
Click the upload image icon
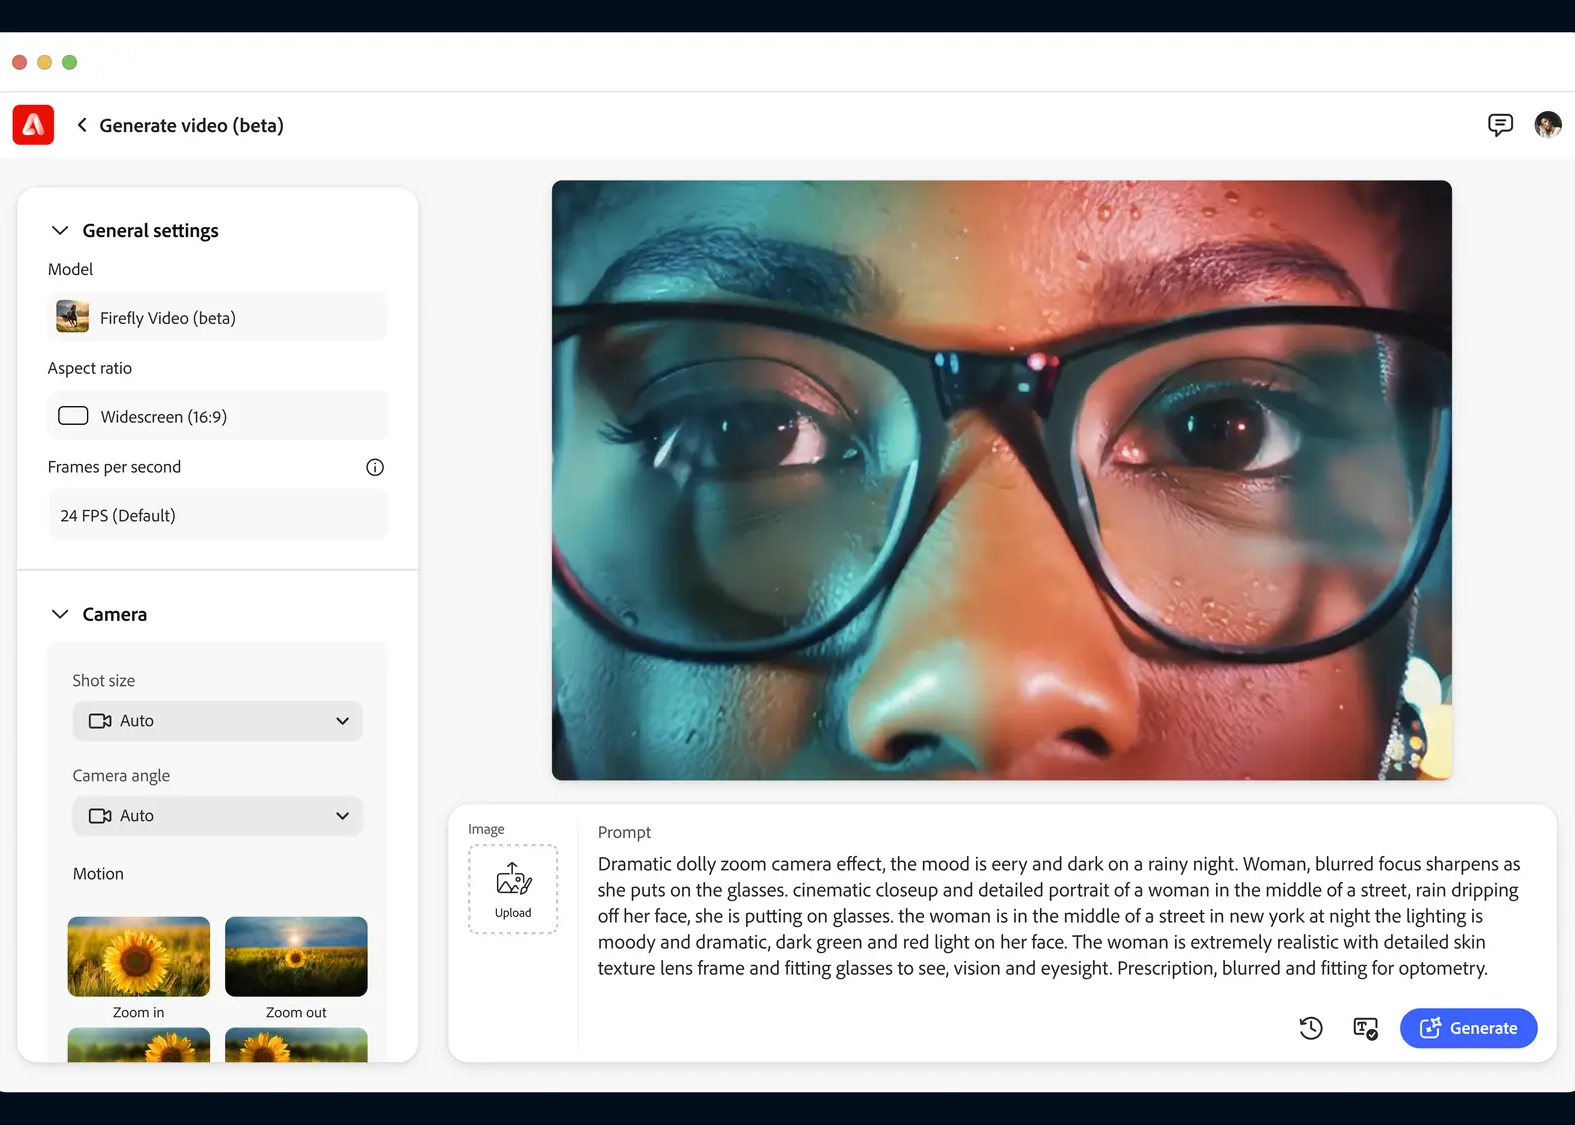click(x=513, y=889)
